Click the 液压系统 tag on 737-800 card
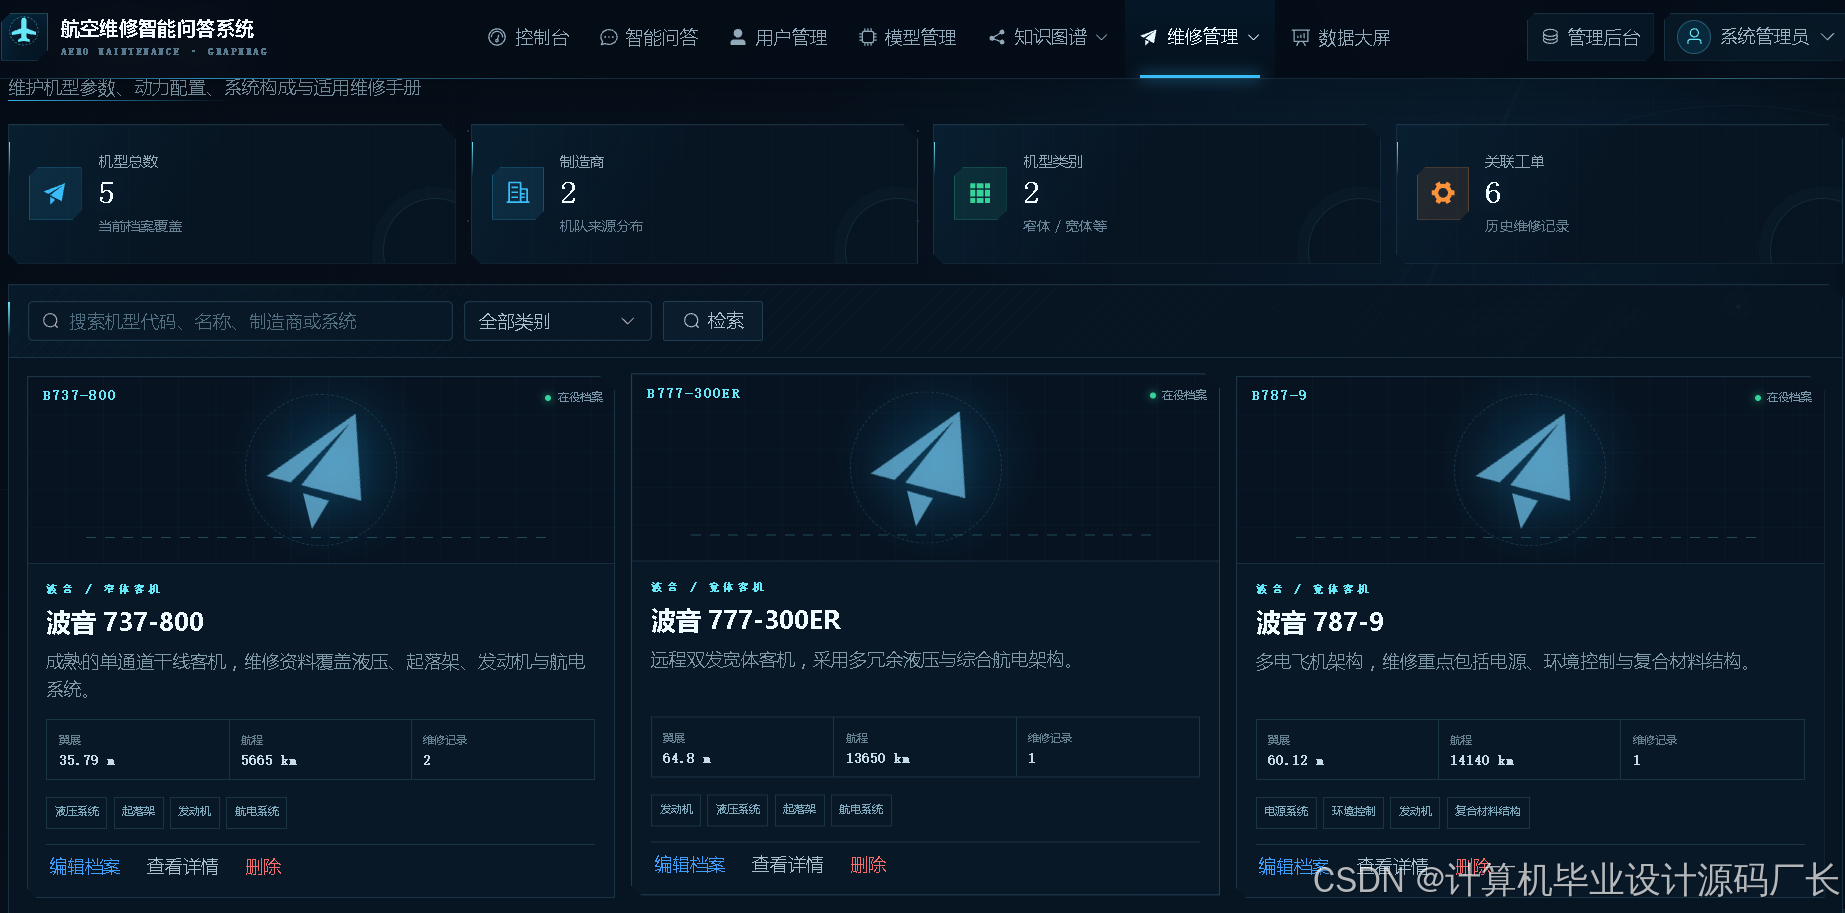1845x913 pixels. pos(77,812)
